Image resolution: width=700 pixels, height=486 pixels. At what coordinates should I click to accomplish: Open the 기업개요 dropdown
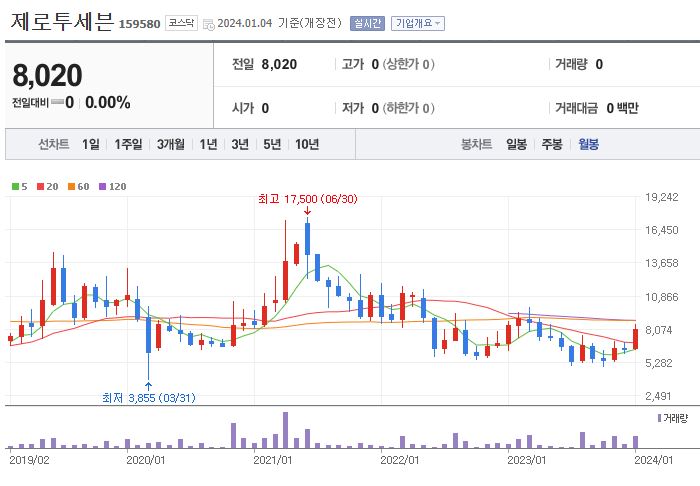[x=418, y=23]
